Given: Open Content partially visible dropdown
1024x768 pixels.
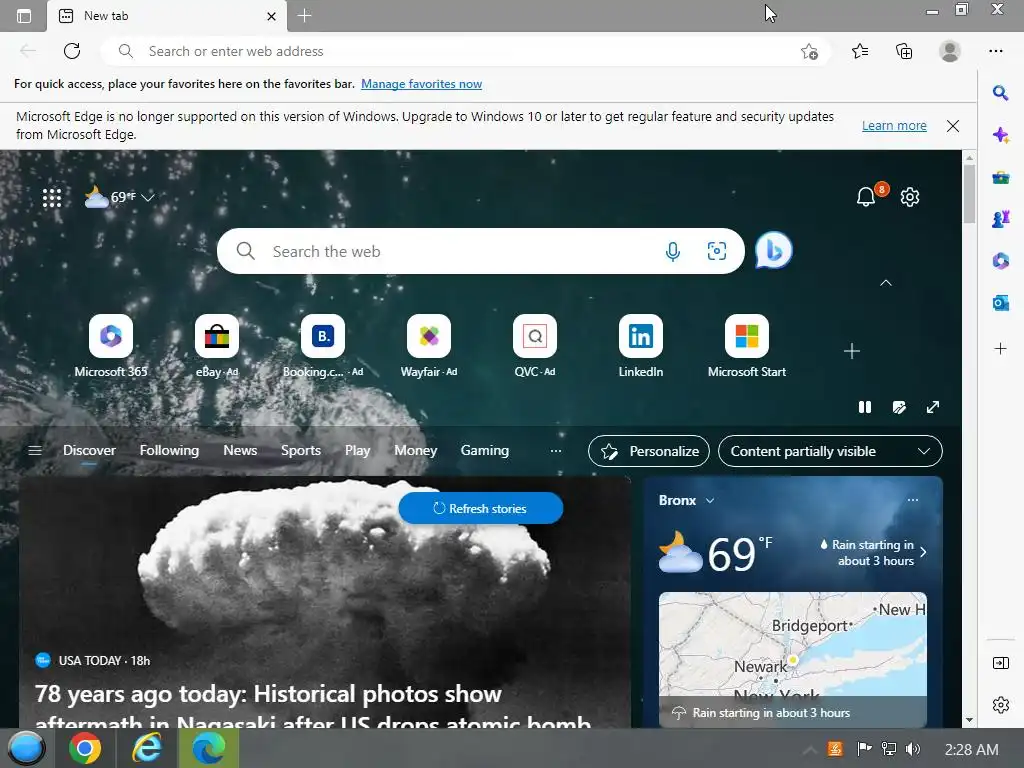Looking at the screenshot, I should [830, 451].
